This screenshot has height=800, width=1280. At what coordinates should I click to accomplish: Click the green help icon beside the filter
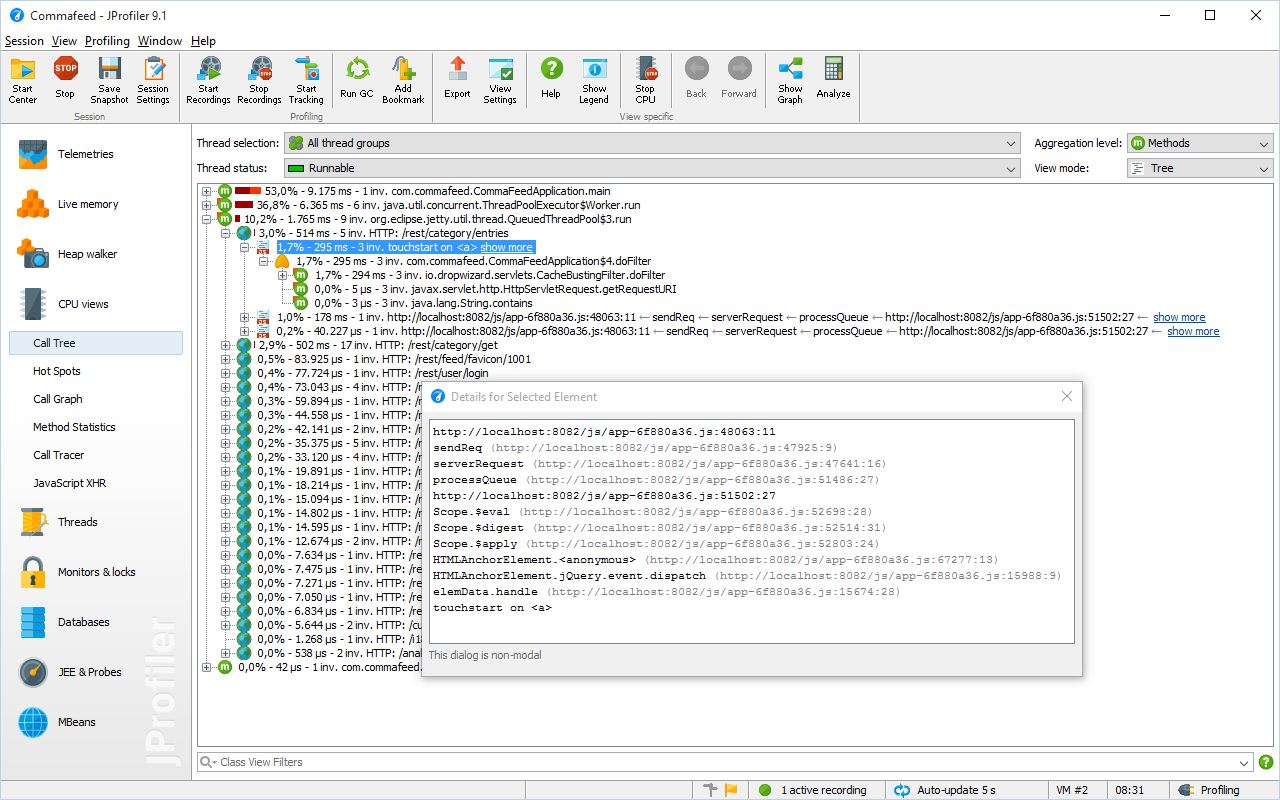(1266, 762)
